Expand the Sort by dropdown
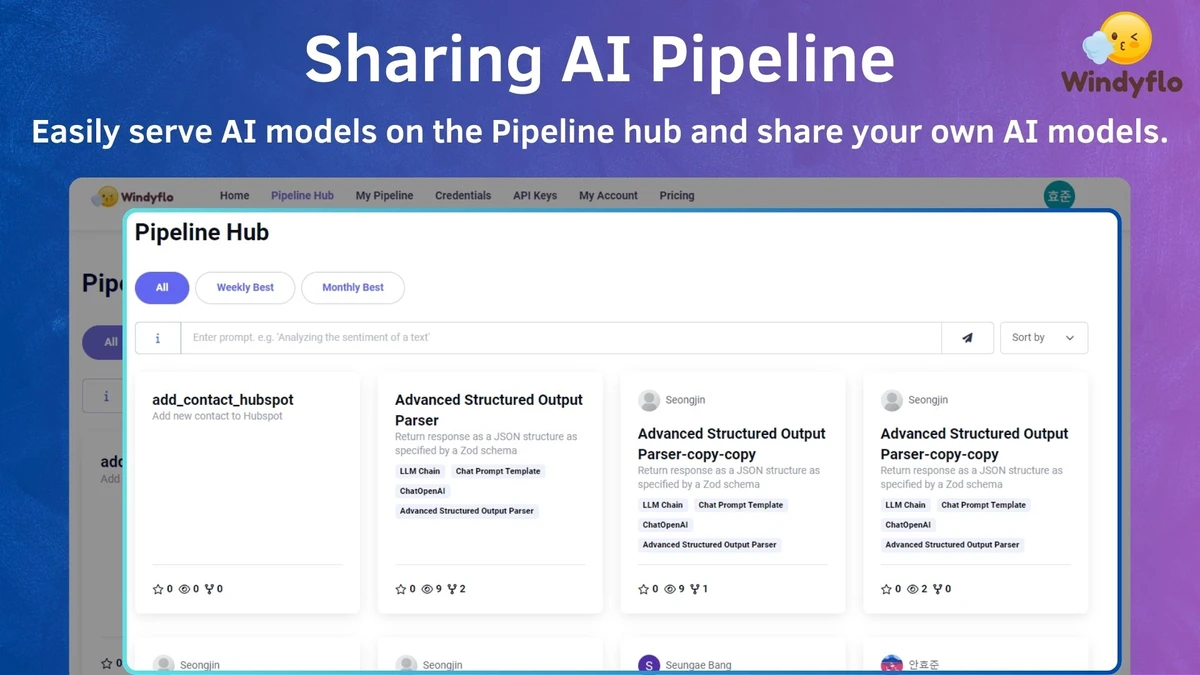The width and height of the screenshot is (1200, 675). 1044,338
